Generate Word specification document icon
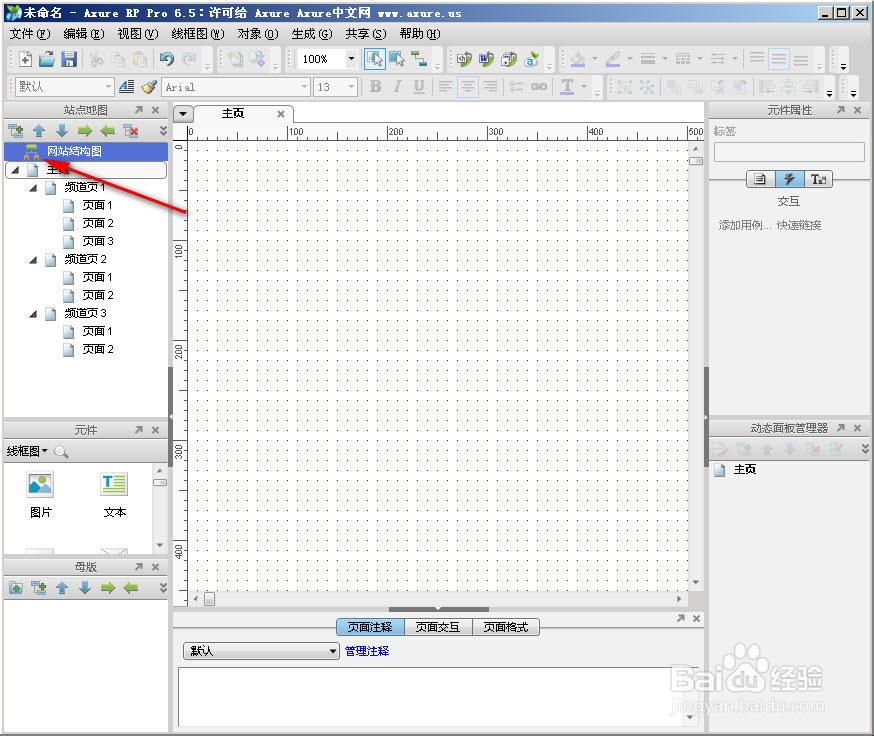The height and width of the screenshot is (736, 874). [x=486, y=59]
